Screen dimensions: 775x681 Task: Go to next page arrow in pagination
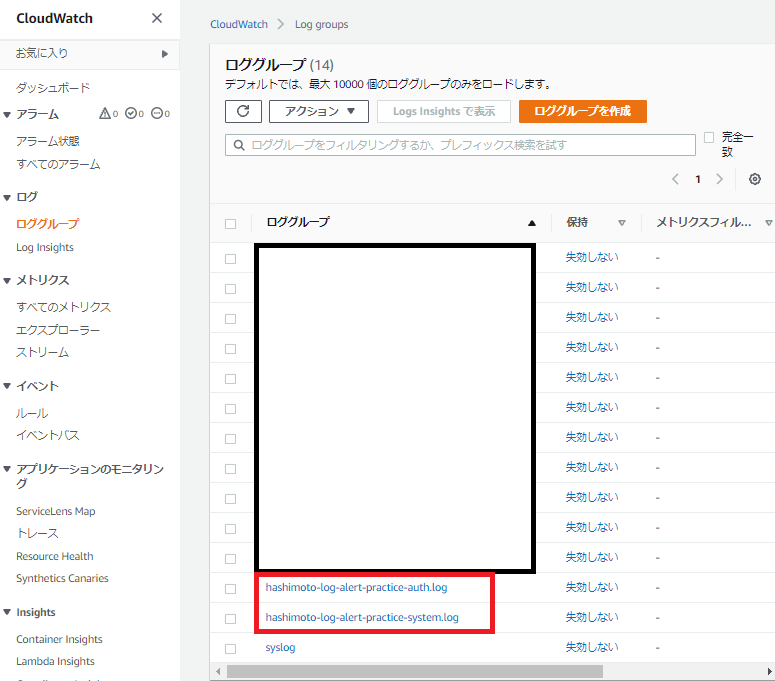pyautogui.click(x=719, y=179)
